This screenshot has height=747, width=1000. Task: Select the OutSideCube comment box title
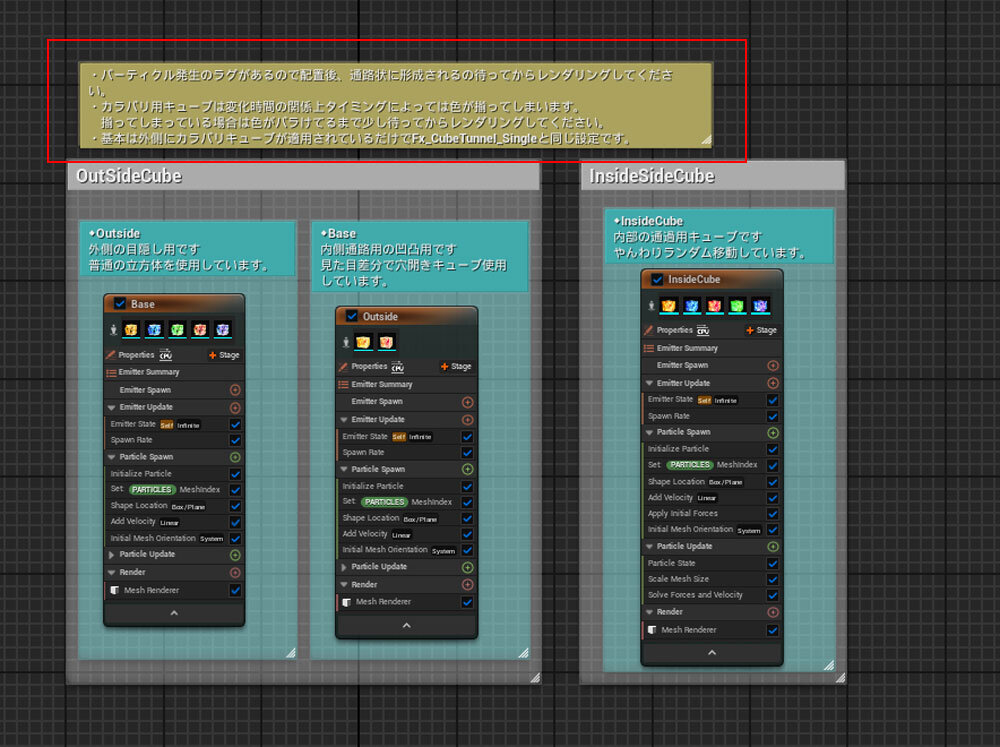tap(130, 176)
